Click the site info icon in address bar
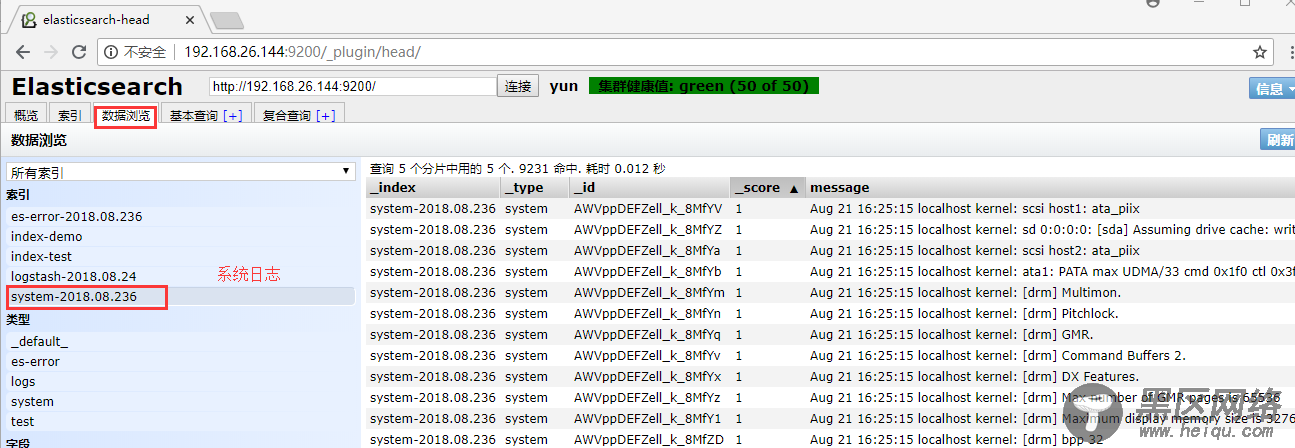 [x=112, y=52]
